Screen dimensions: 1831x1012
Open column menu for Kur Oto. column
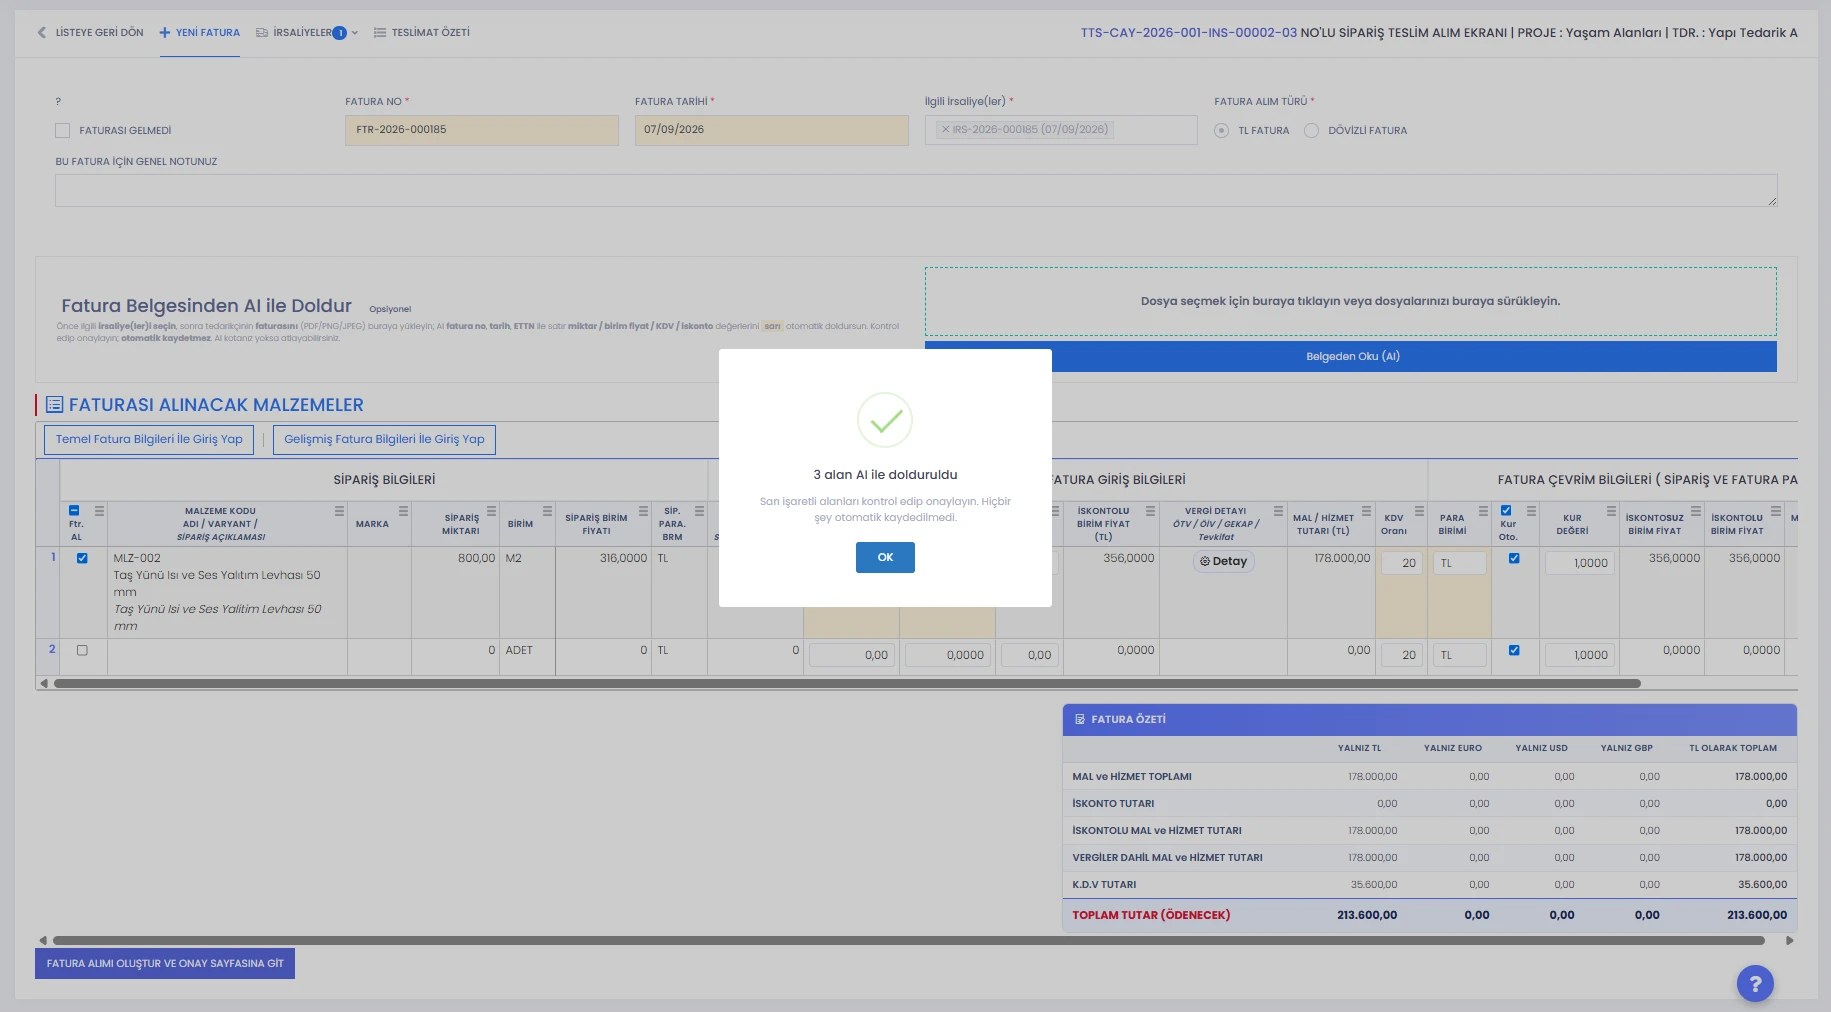point(1532,511)
